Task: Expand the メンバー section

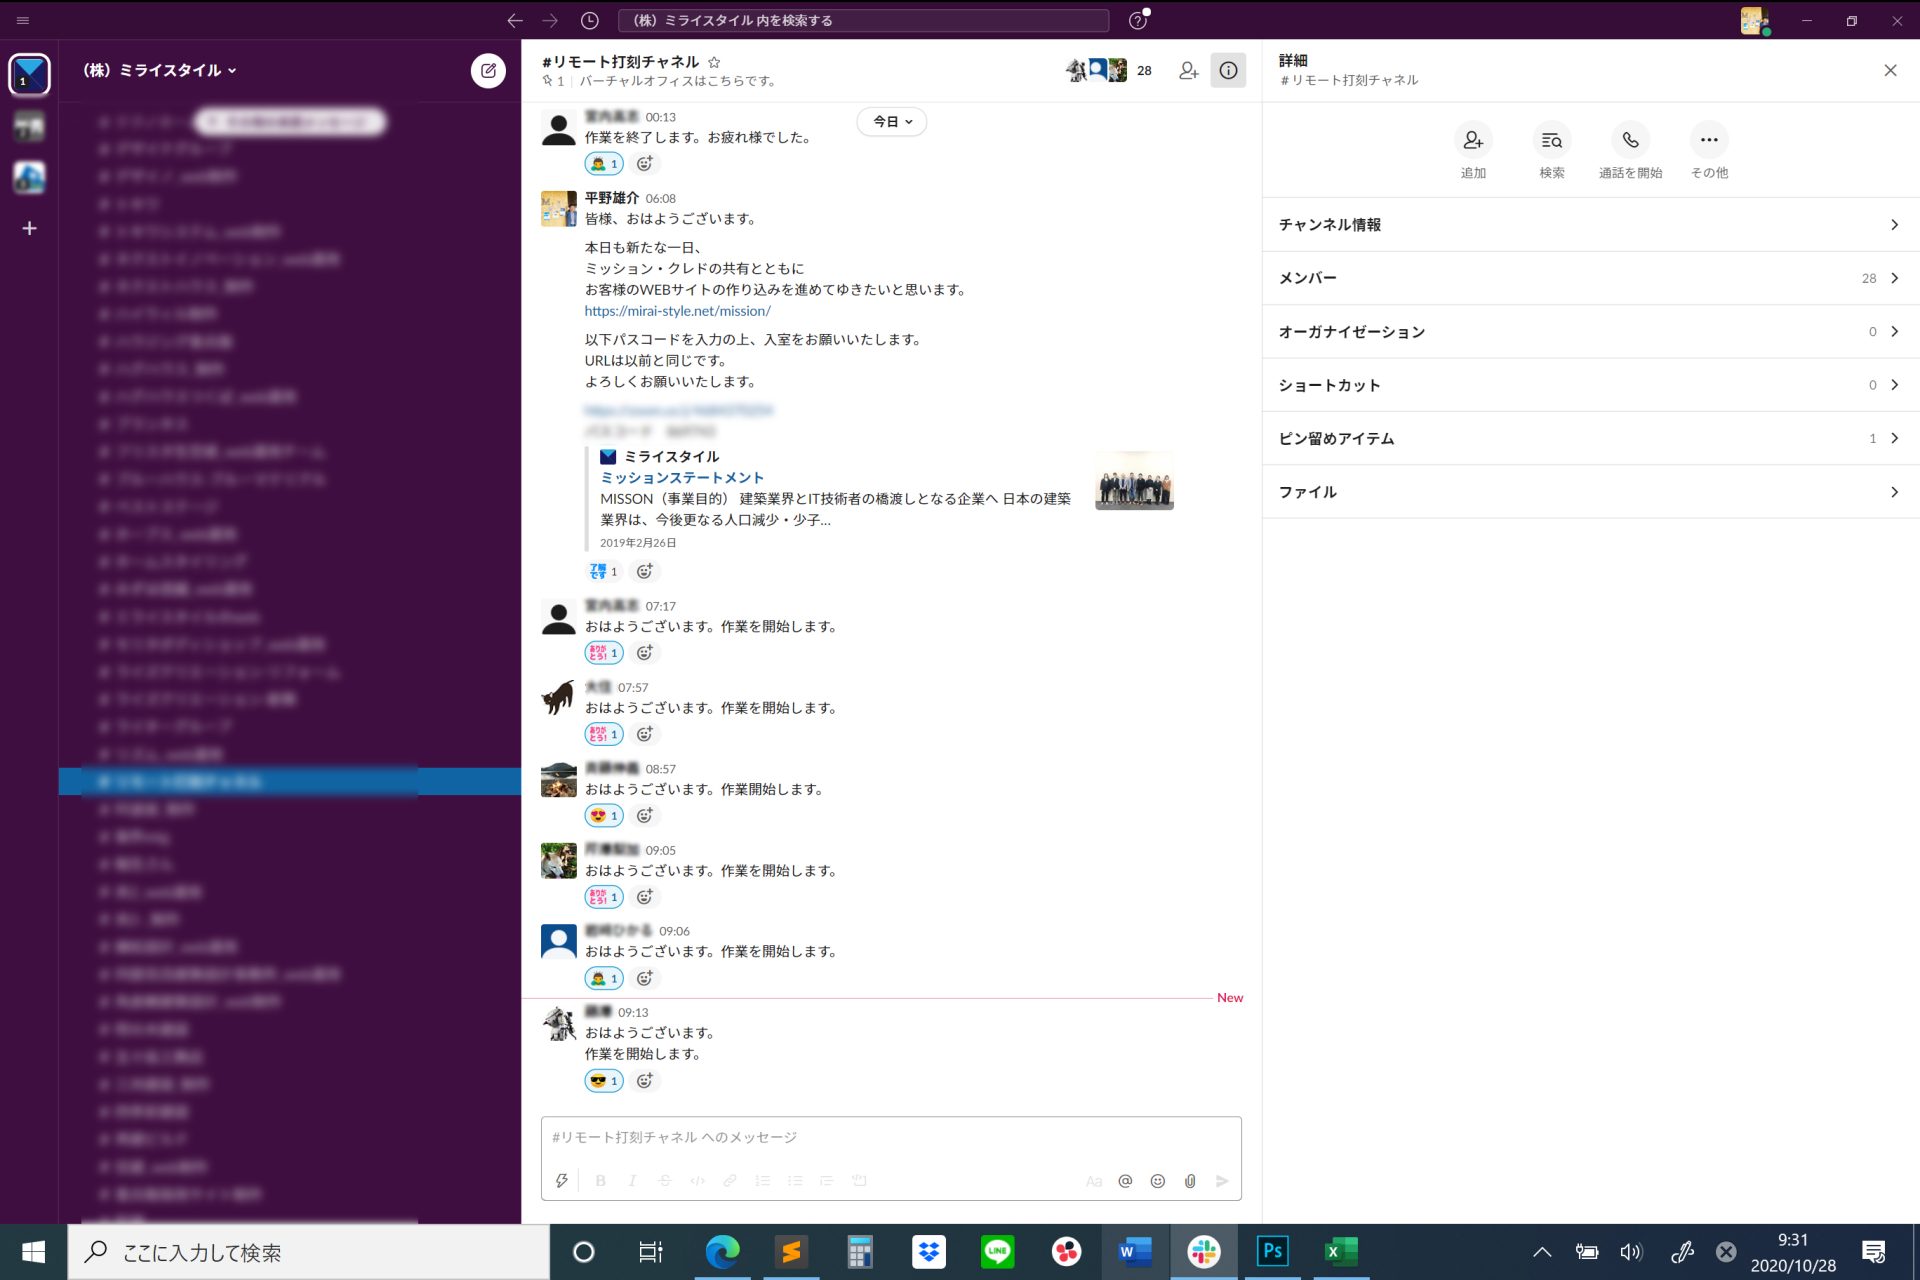Action: click(x=1590, y=278)
